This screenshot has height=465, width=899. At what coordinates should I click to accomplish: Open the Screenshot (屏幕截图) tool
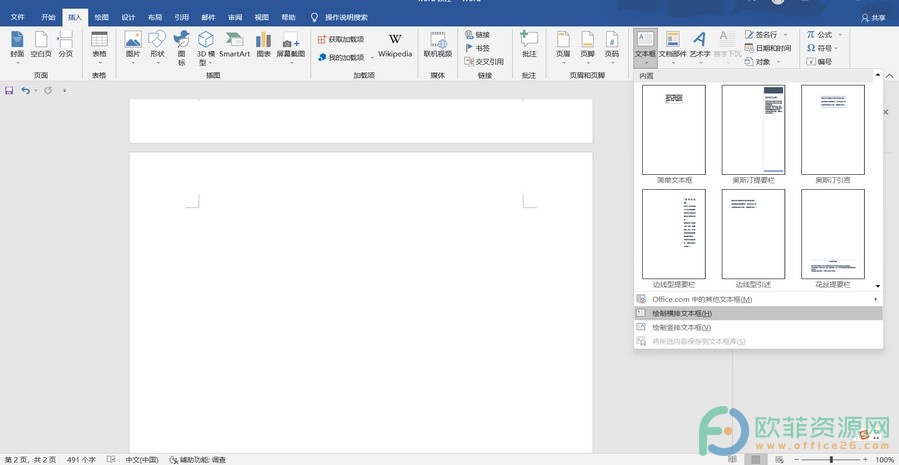pyautogui.click(x=291, y=47)
